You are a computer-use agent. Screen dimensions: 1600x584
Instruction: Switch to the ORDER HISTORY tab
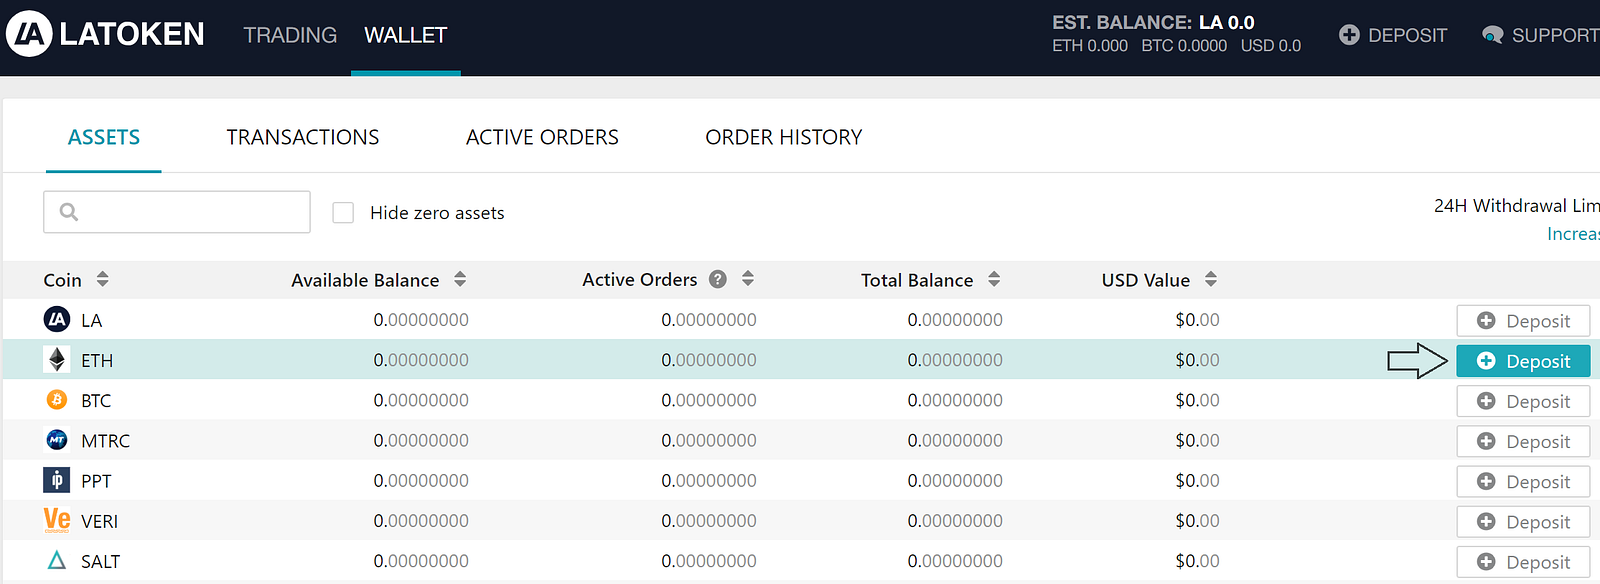[784, 137]
